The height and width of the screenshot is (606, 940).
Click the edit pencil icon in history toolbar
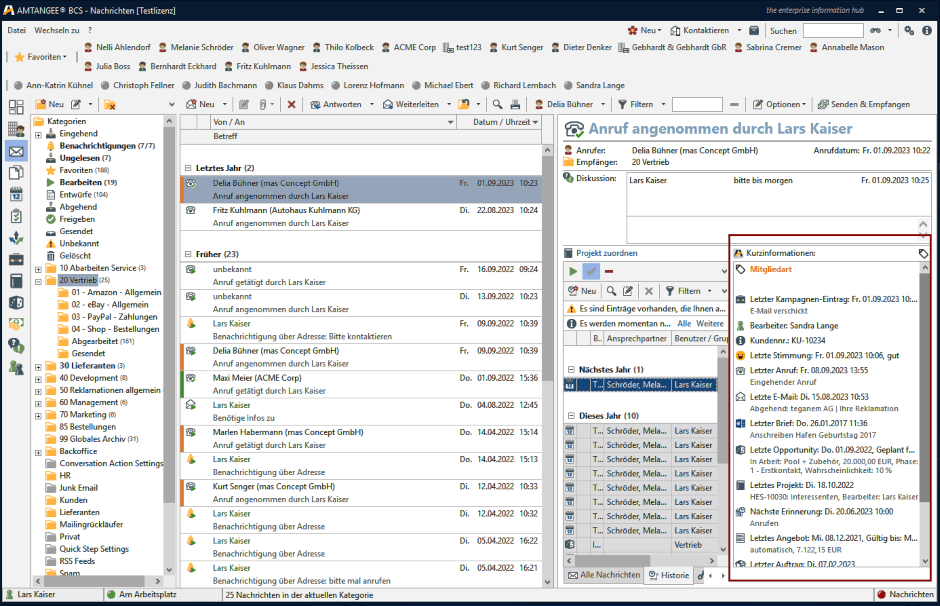click(628, 291)
